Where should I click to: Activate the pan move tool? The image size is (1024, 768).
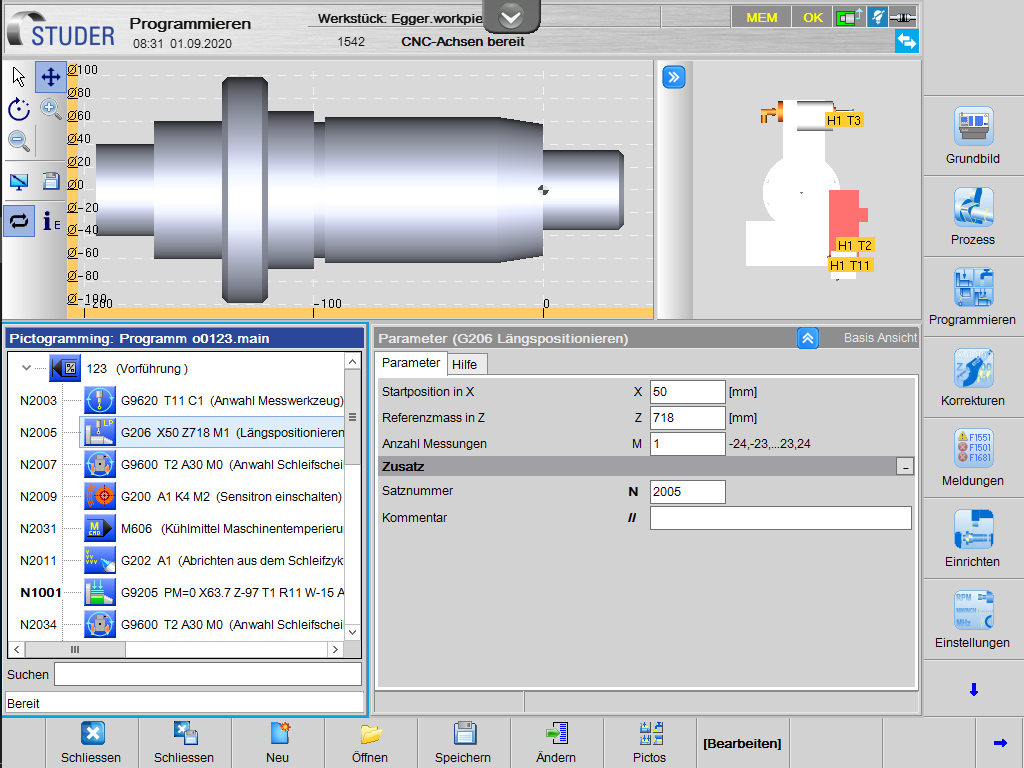(51, 77)
